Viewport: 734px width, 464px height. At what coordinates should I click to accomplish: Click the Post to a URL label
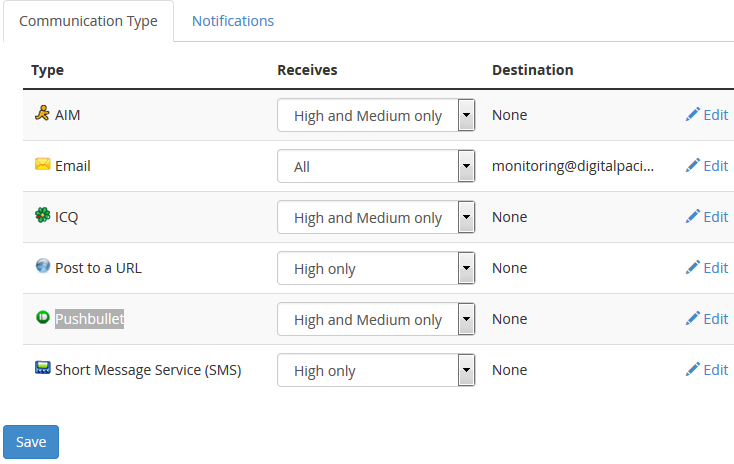tap(98, 268)
